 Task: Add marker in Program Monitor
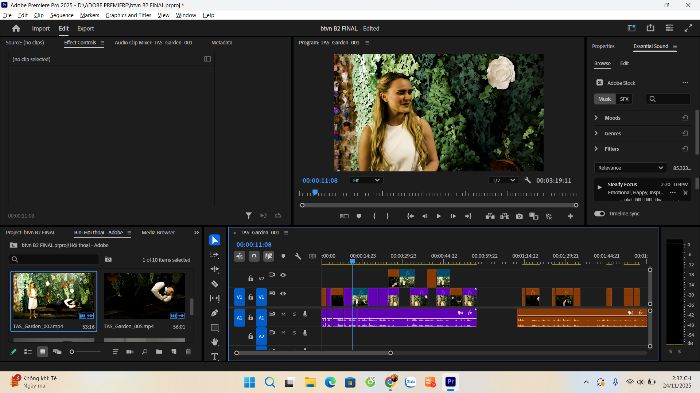[359, 216]
